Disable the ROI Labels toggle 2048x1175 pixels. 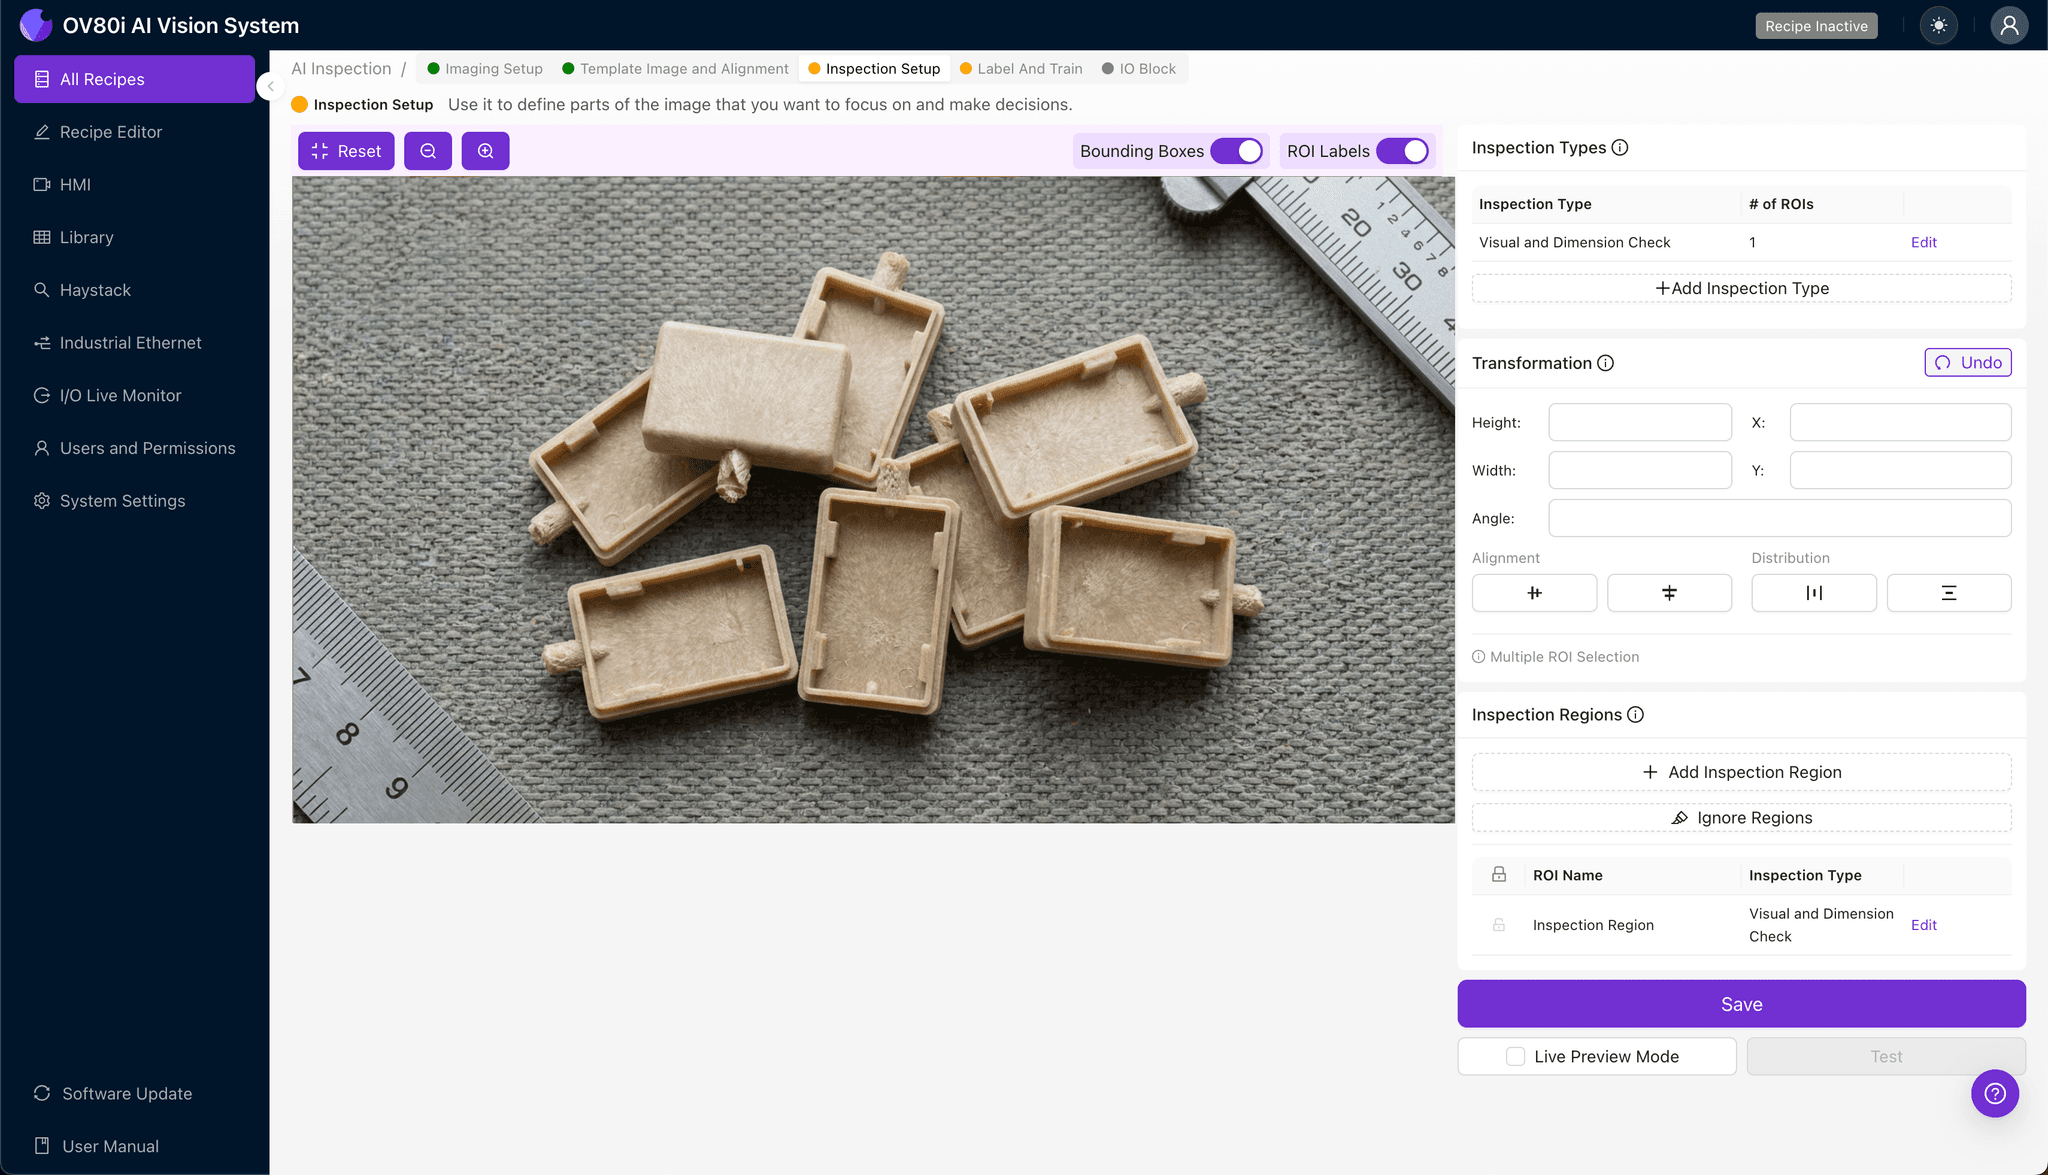pyautogui.click(x=1403, y=151)
